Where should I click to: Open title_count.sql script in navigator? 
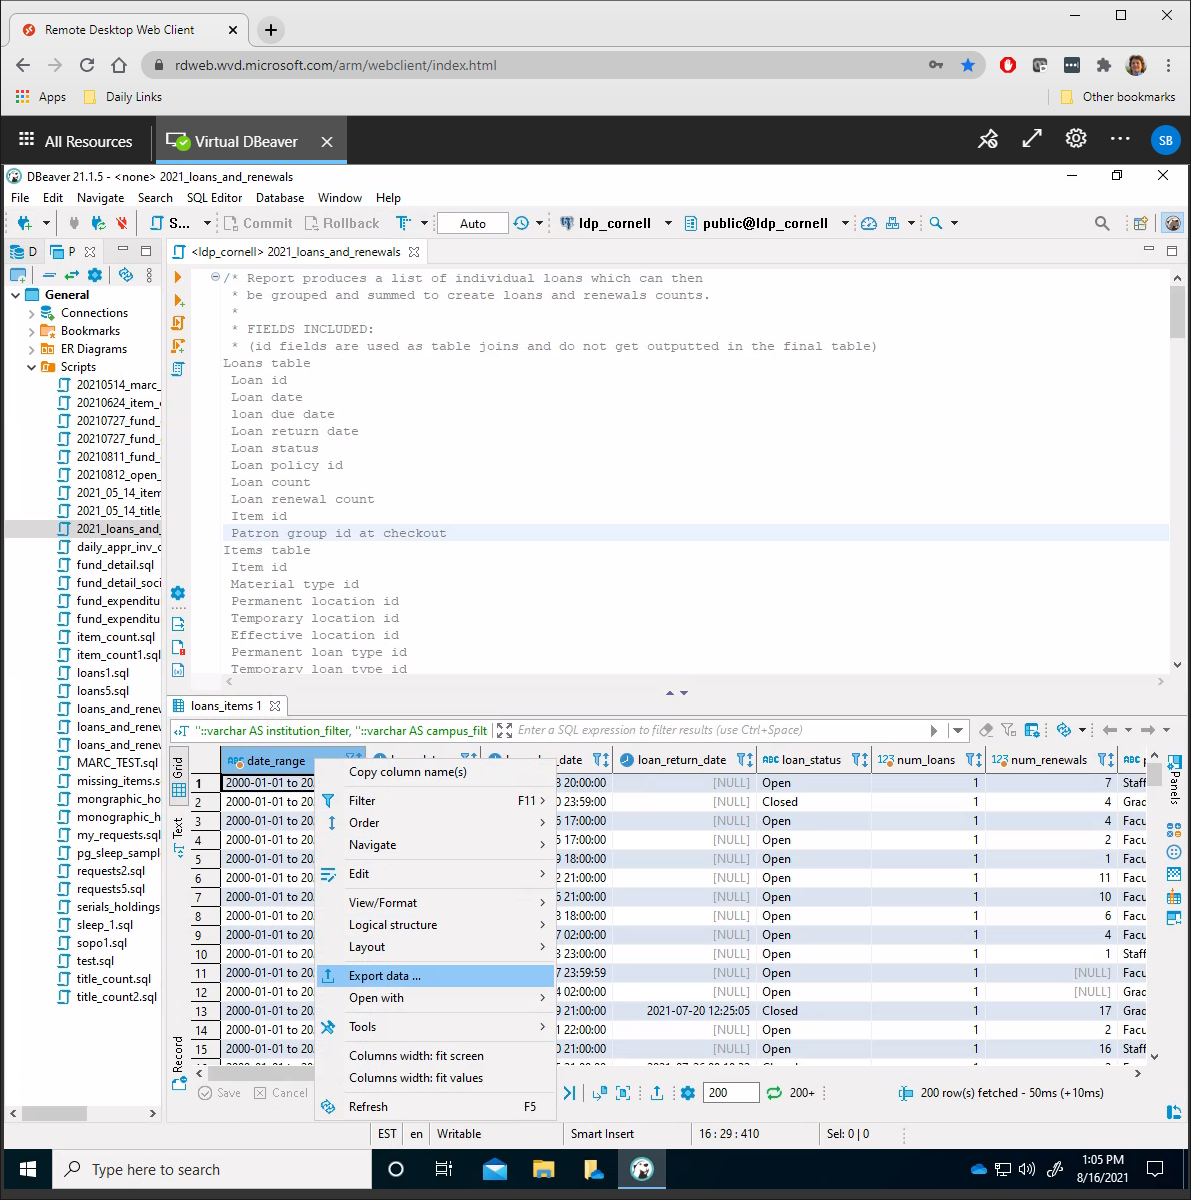click(114, 979)
